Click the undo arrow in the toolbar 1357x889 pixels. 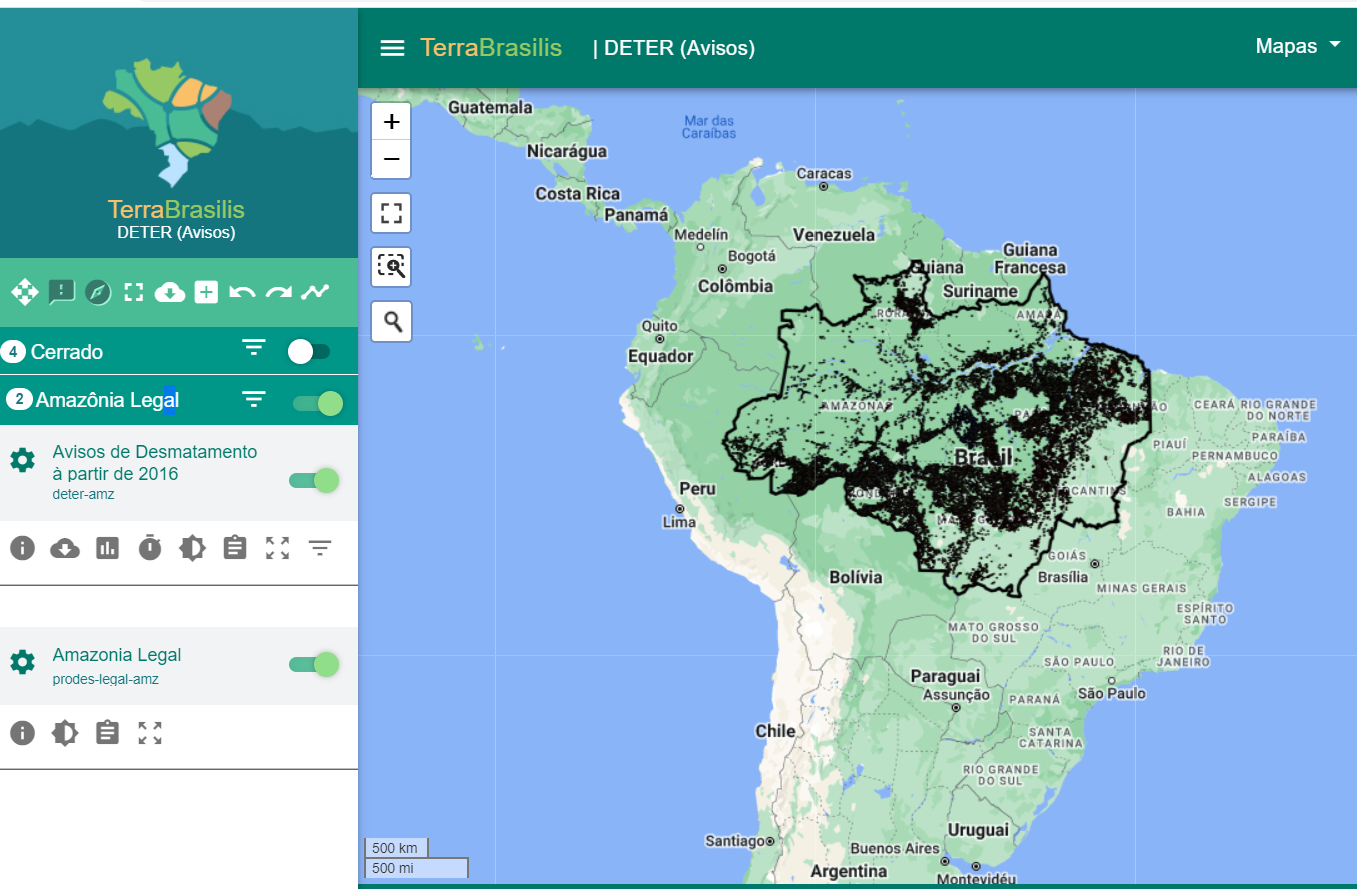[x=242, y=292]
